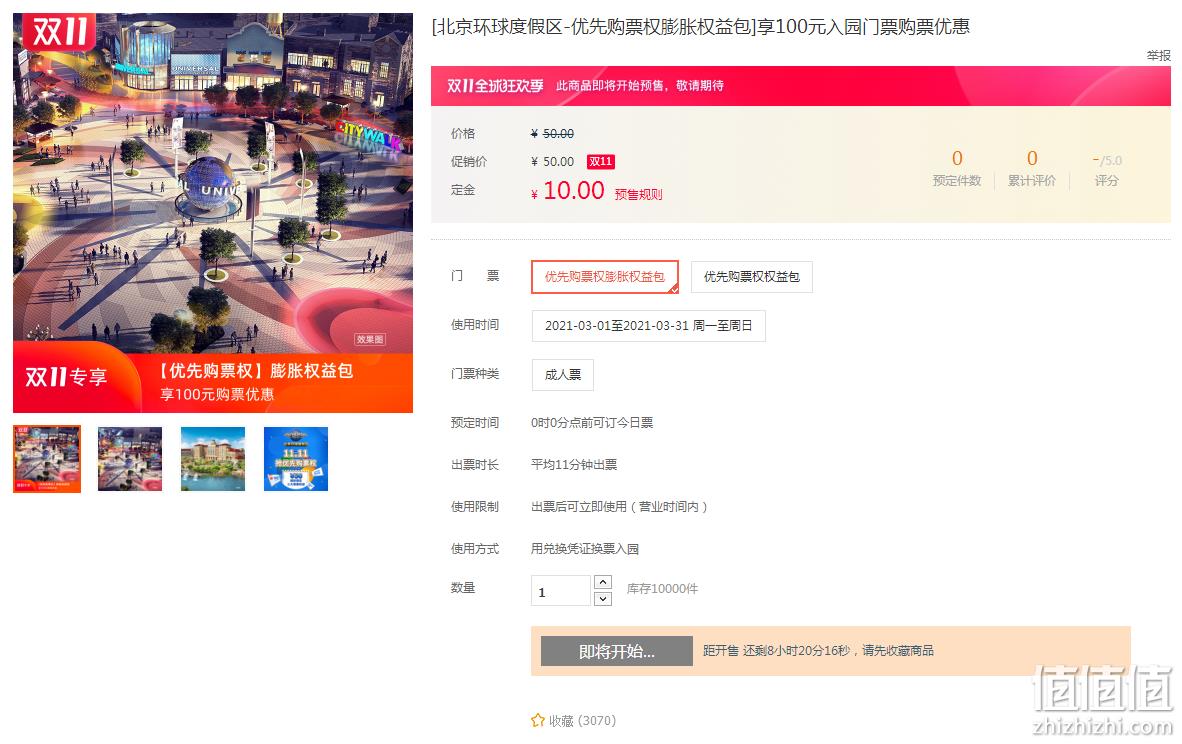Click the countdown text 距开售
1182x744 pixels.
[818, 651]
